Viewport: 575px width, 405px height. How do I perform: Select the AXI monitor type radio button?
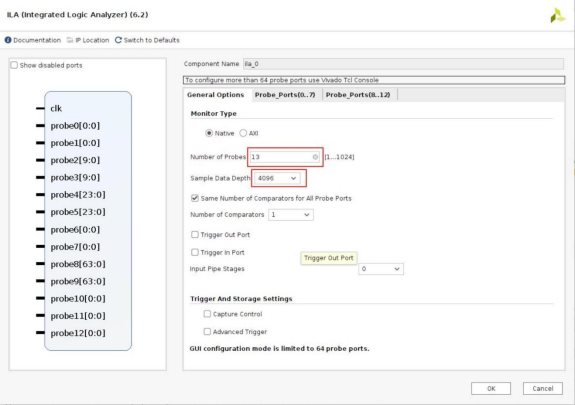click(243, 133)
